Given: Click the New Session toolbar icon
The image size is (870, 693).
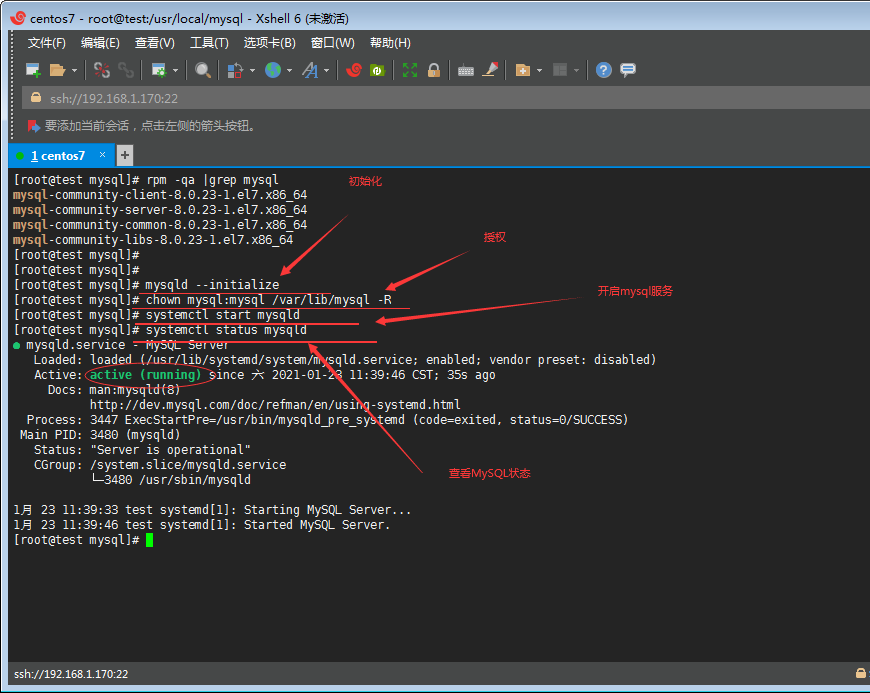Looking at the screenshot, I should tap(33, 70).
